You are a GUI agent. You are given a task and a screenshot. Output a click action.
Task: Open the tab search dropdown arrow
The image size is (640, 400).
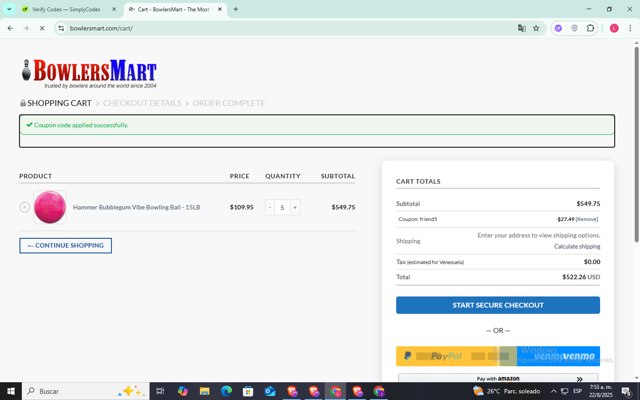(x=9, y=9)
